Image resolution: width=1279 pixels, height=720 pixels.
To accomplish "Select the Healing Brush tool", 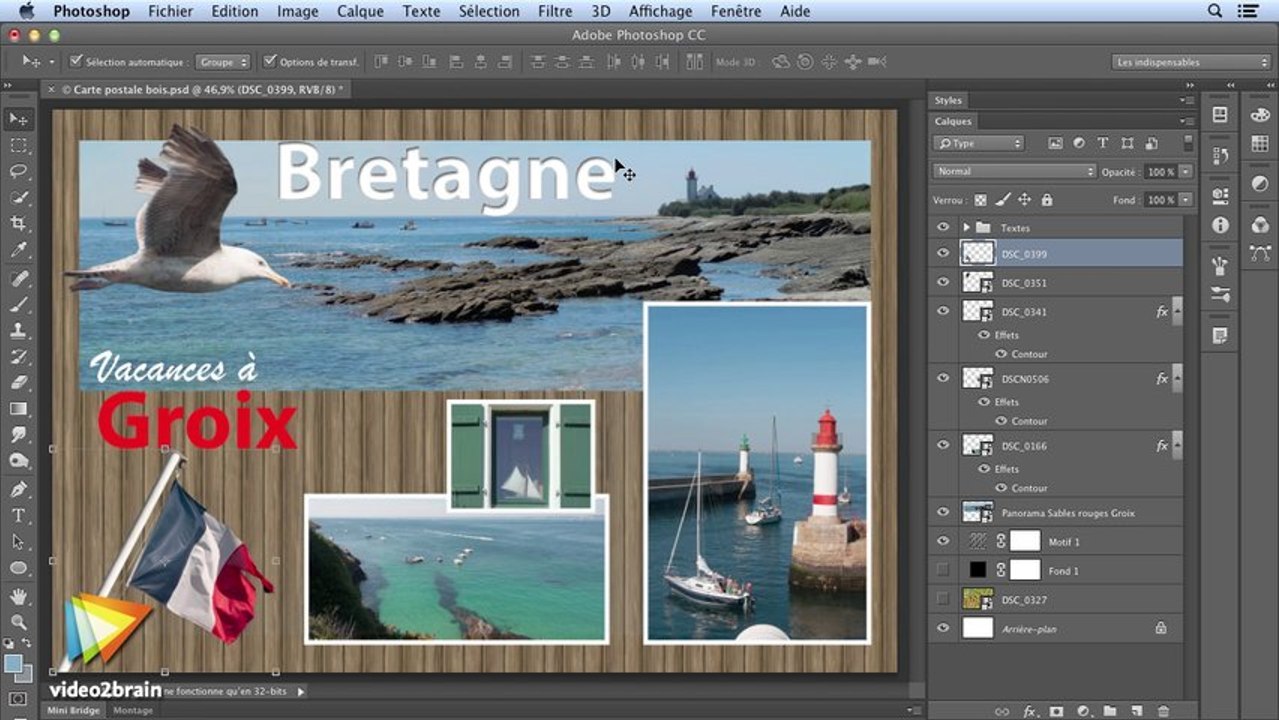I will coord(18,279).
